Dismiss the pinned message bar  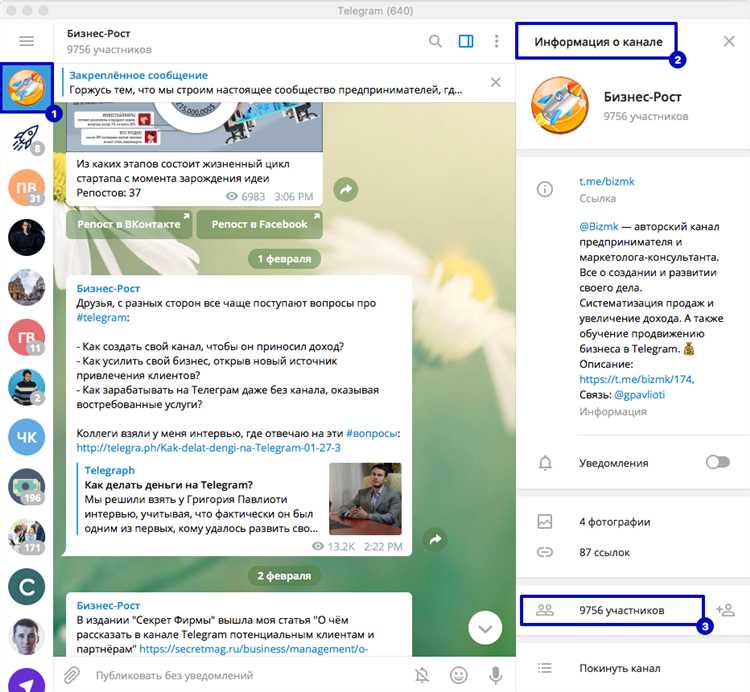(x=496, y=82)
